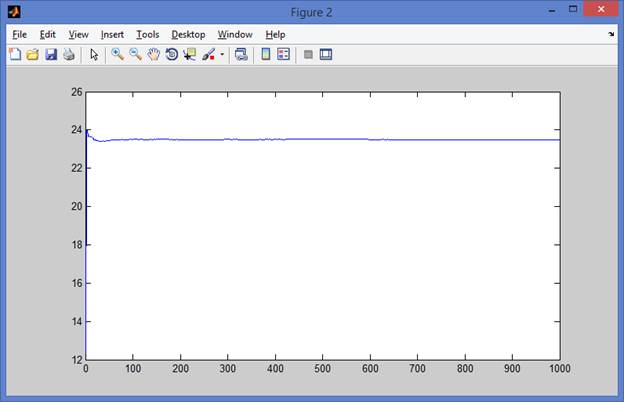Expand the brush color dropdown arrow
The height and width of the screenshot is (402, 624).
(222, 55)
